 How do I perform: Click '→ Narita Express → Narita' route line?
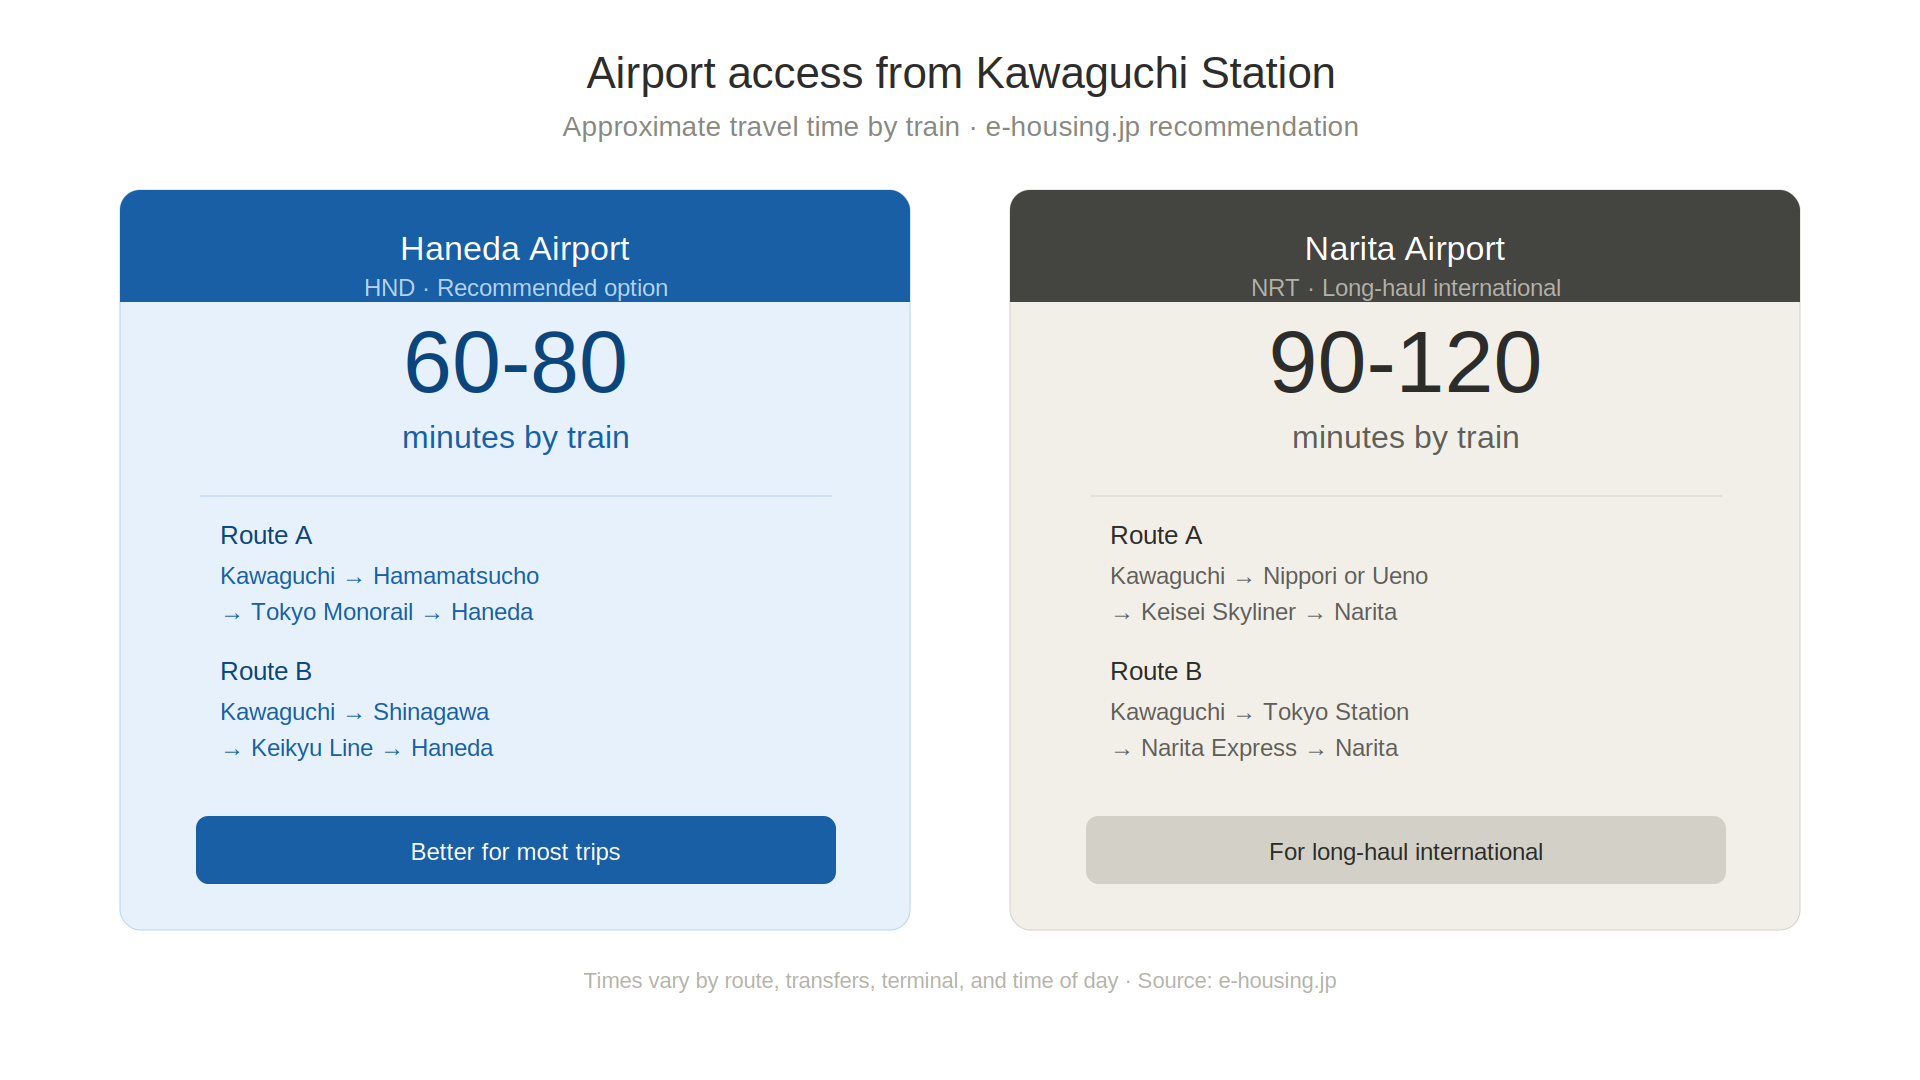tap(1254, 748)
